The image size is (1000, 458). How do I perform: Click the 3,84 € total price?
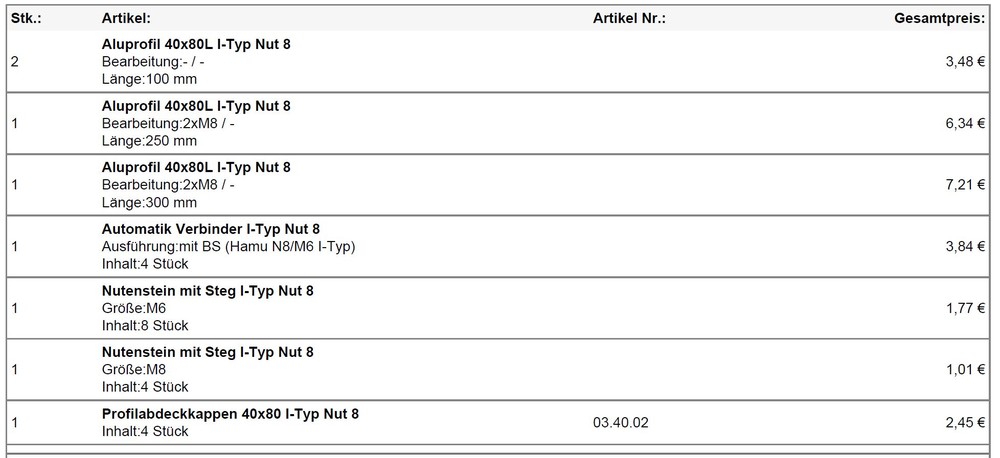[x=964, y=246]
